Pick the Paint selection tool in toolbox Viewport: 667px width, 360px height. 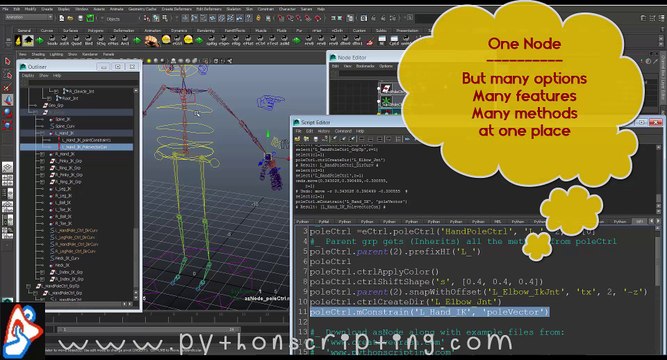coord(7,88)
